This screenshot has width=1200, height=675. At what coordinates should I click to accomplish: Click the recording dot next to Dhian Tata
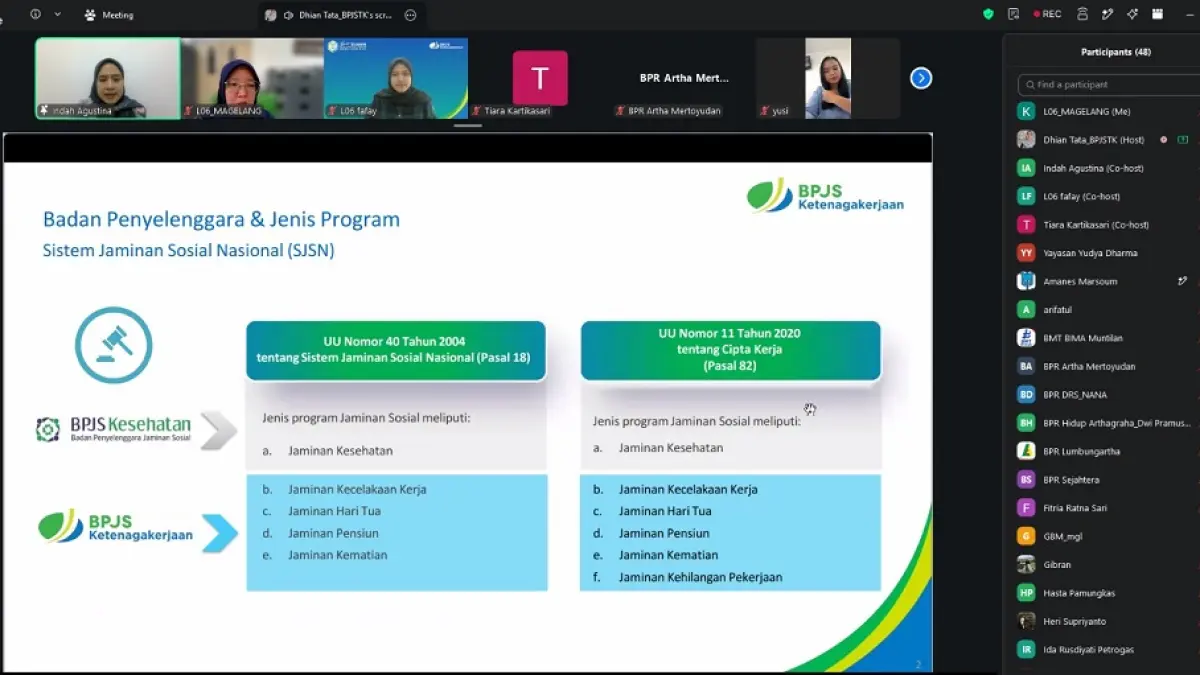[1163, 140]
